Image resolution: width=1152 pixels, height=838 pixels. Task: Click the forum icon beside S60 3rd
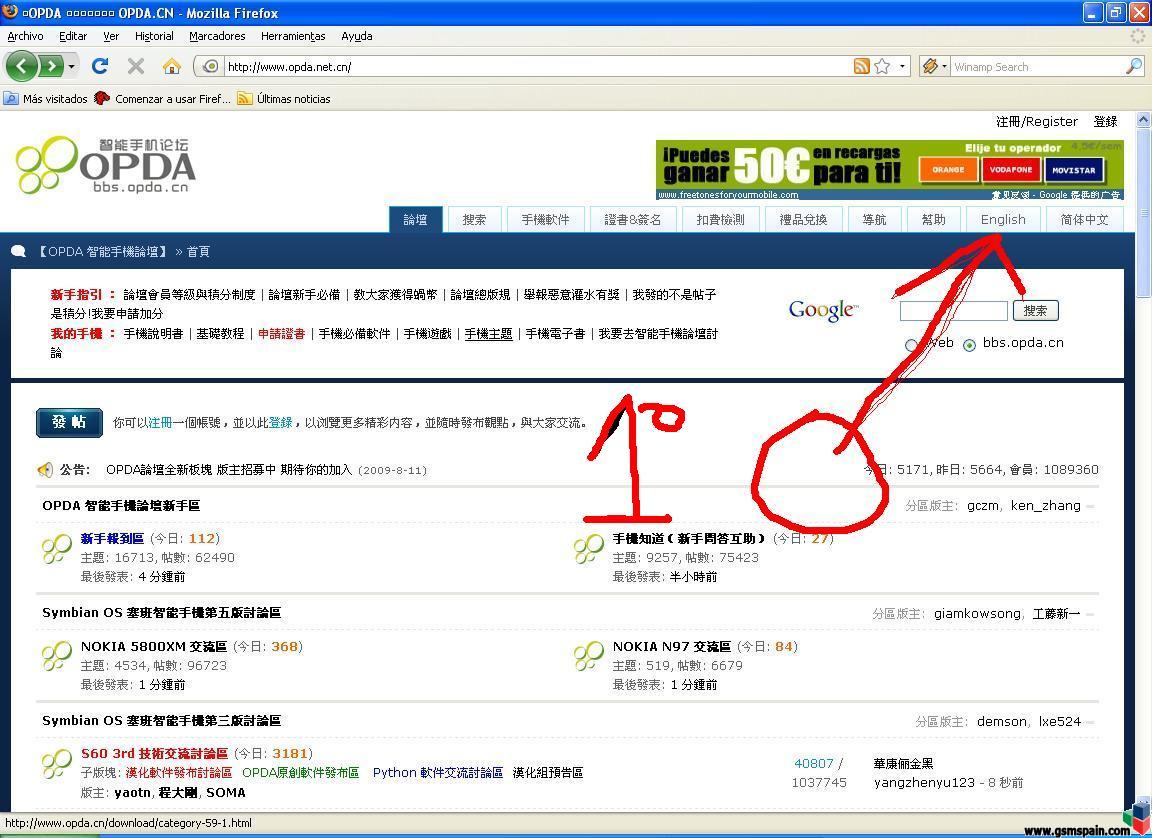pos(57,765)
